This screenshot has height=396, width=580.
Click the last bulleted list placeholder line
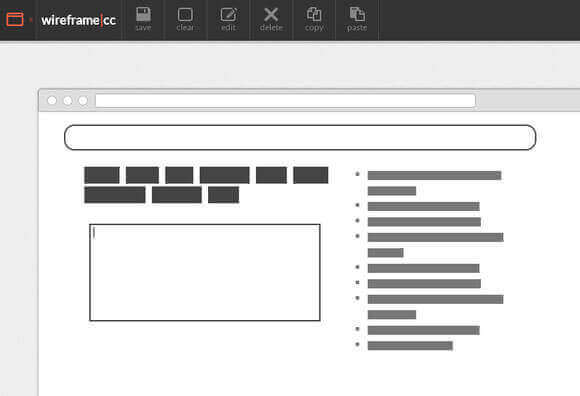click(410, 346)
